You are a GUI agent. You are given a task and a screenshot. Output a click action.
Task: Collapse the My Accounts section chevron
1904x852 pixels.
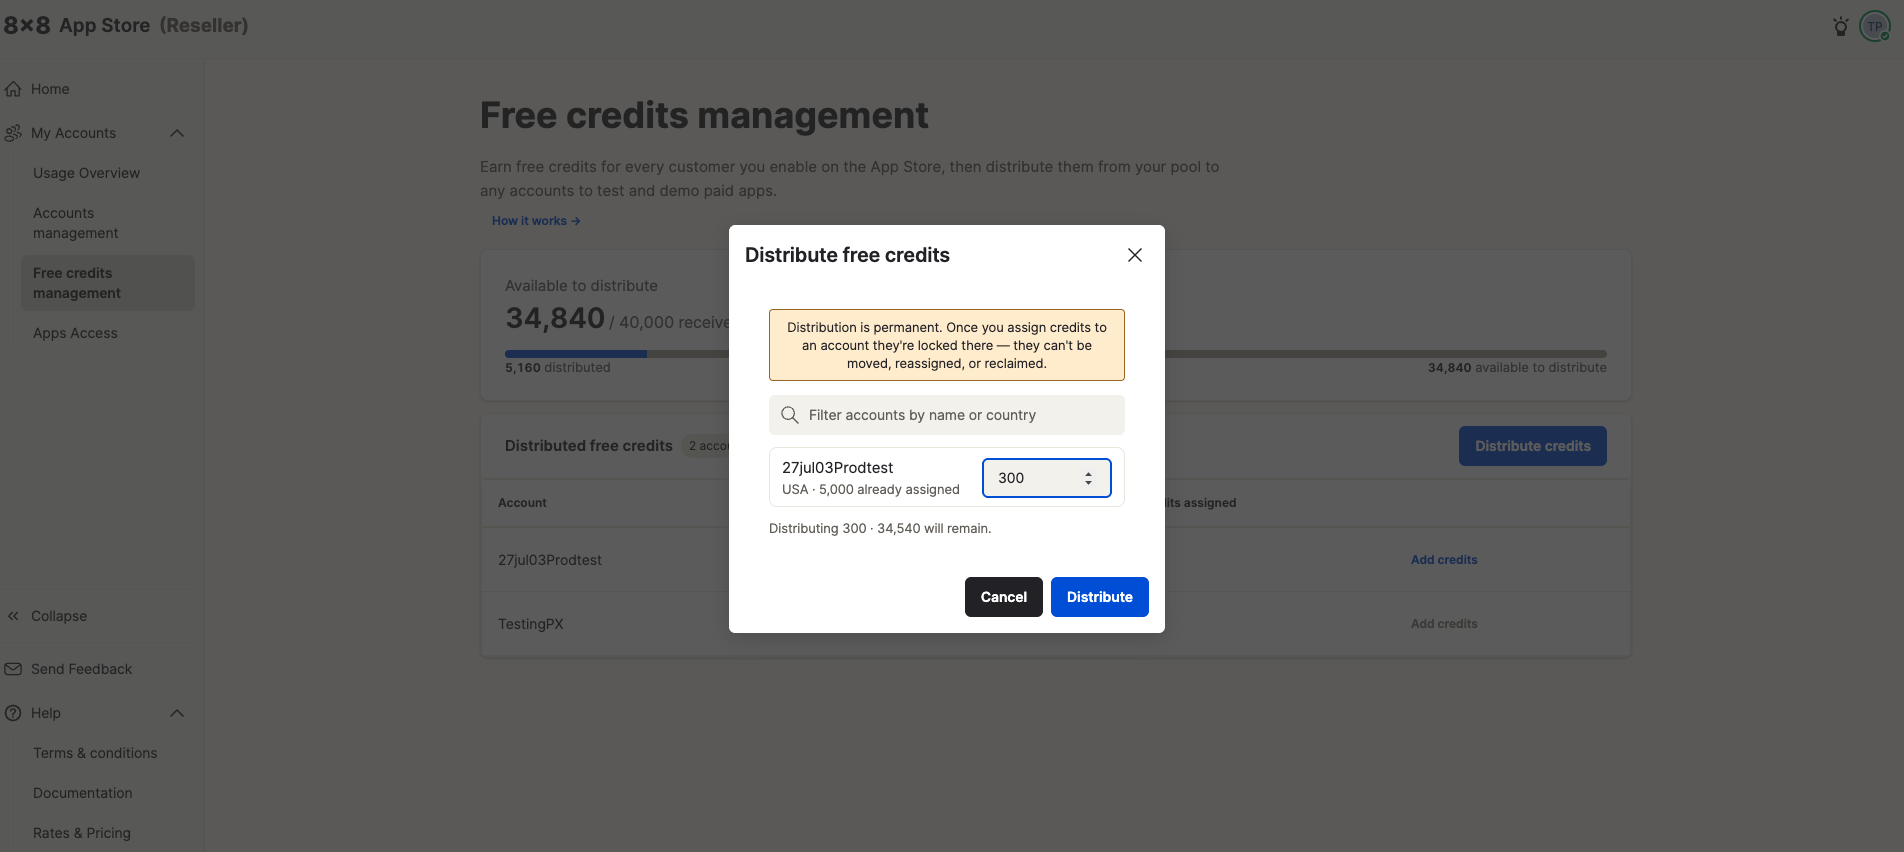[x=177, y=133]
